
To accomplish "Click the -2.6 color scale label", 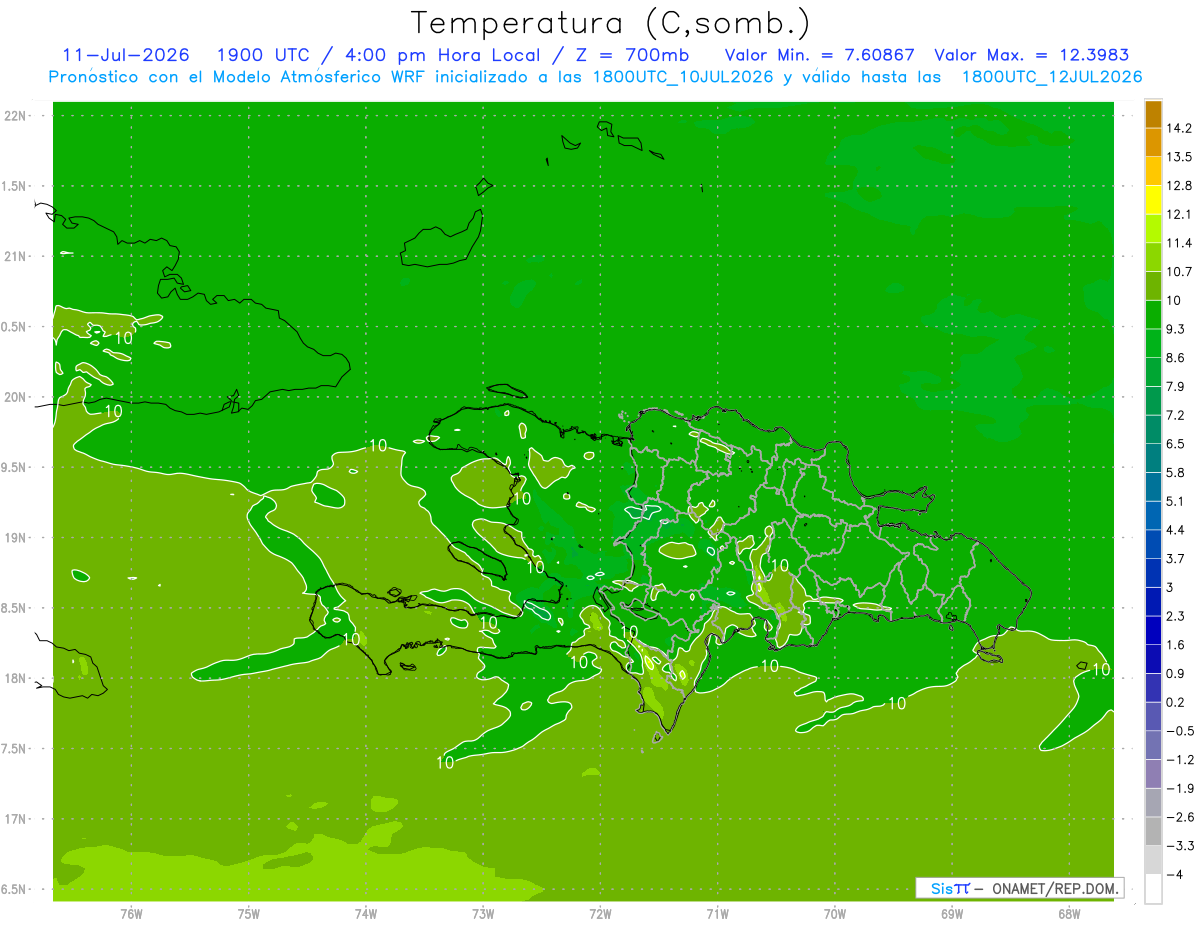I will pos(1179,817).
